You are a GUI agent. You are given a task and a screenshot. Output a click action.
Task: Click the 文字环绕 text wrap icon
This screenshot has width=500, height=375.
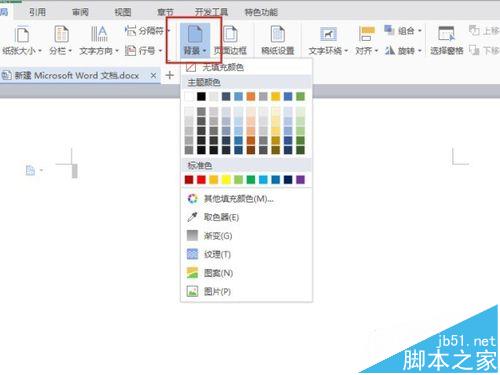click(328, 35)
